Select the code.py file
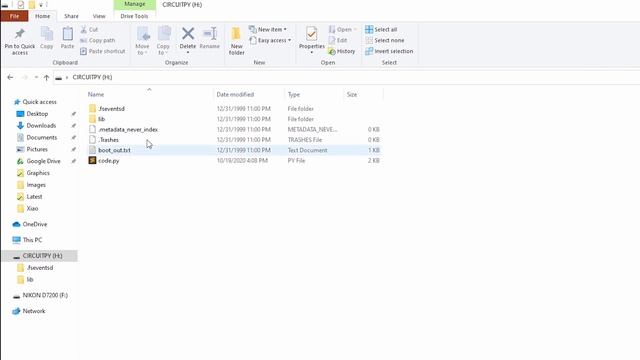Screen dimensions: 640x360 click(109, 161)
